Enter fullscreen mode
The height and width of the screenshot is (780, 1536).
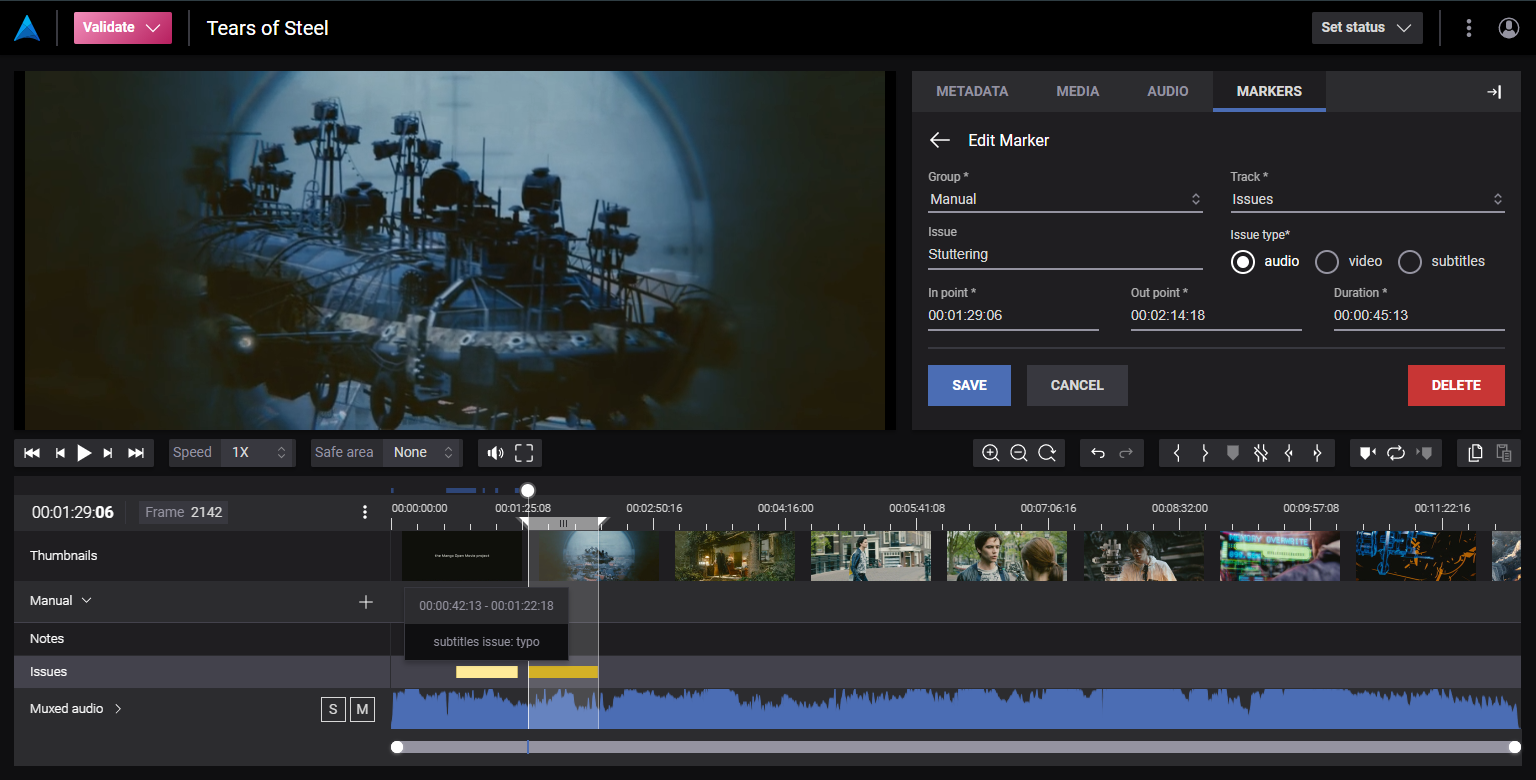(x=524, y=453)
